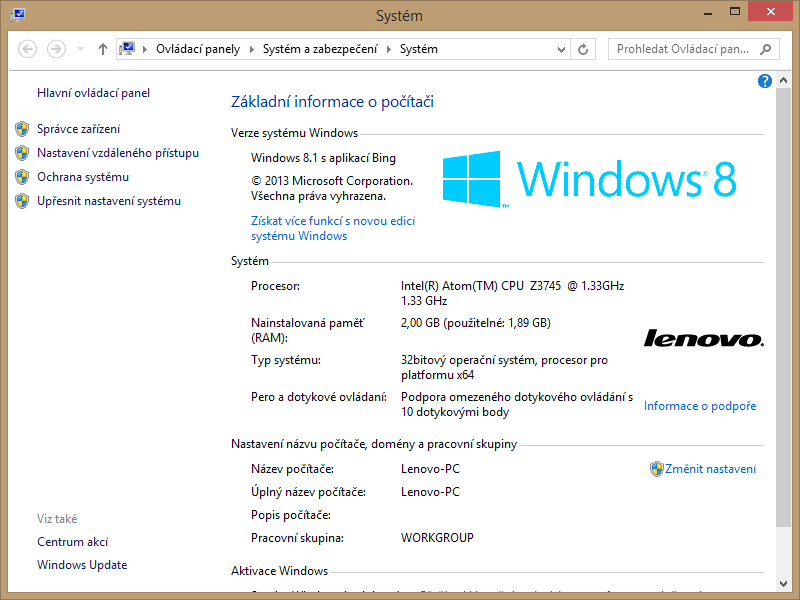This screenshot has width=800, height=600.
Task: Click the vertical scrollbar down arrow
Action: 782,582
